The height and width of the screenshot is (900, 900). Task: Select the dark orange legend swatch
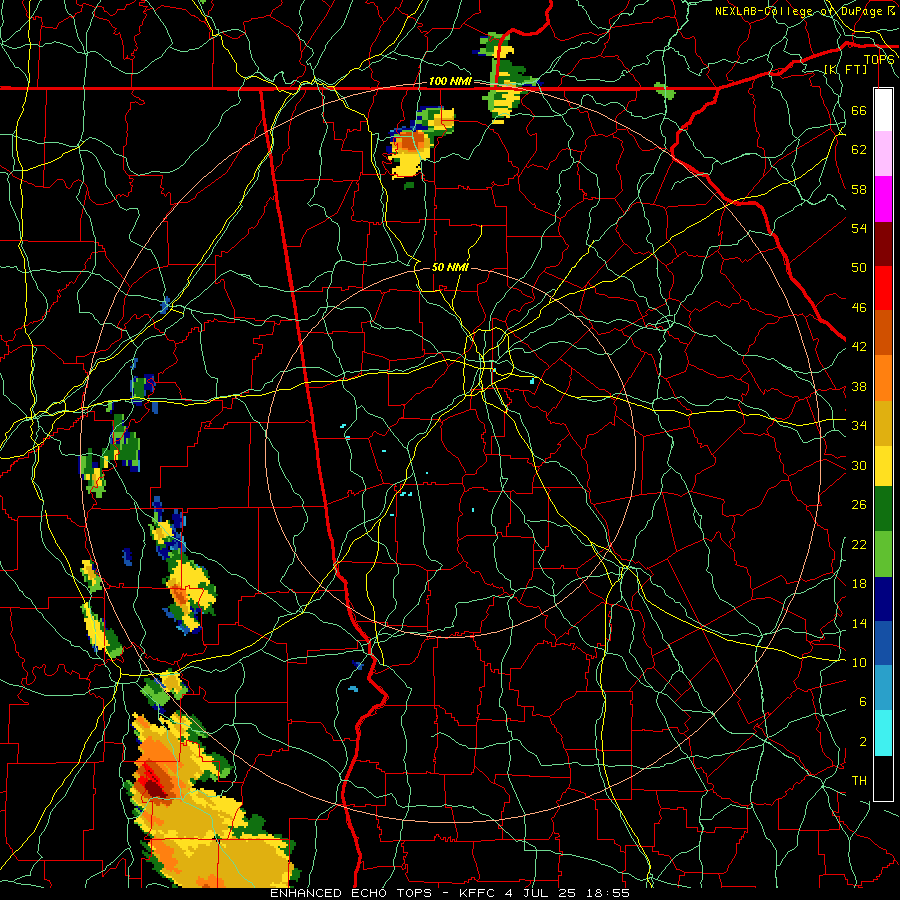click(x=883, y=332)
